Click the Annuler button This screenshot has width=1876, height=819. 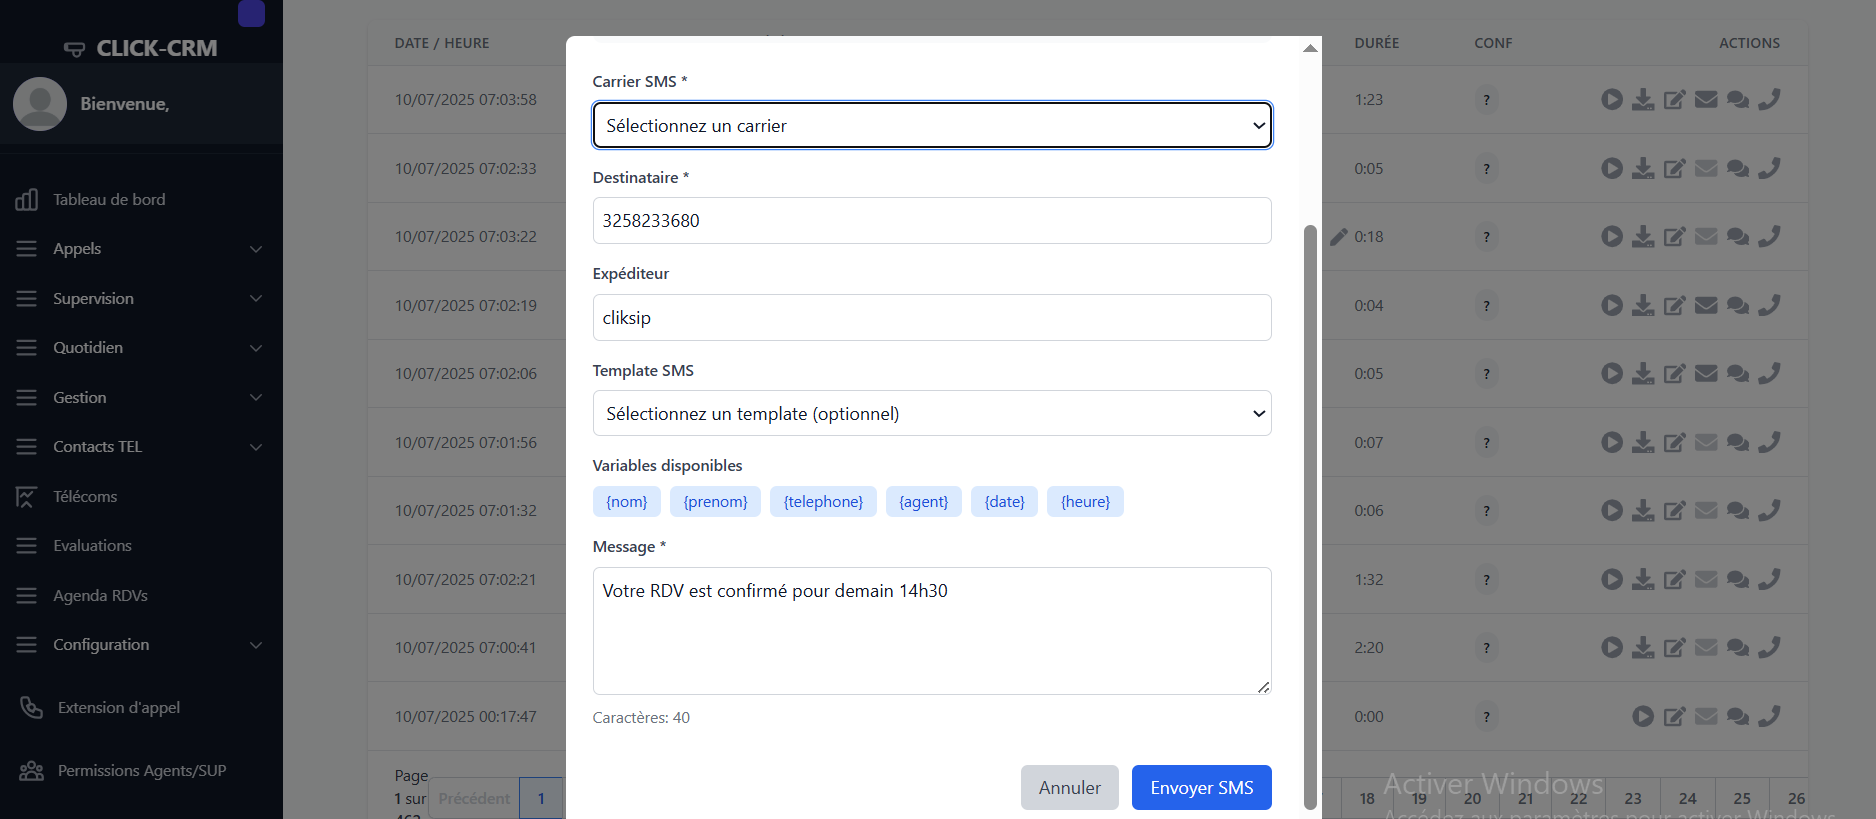1069,788
